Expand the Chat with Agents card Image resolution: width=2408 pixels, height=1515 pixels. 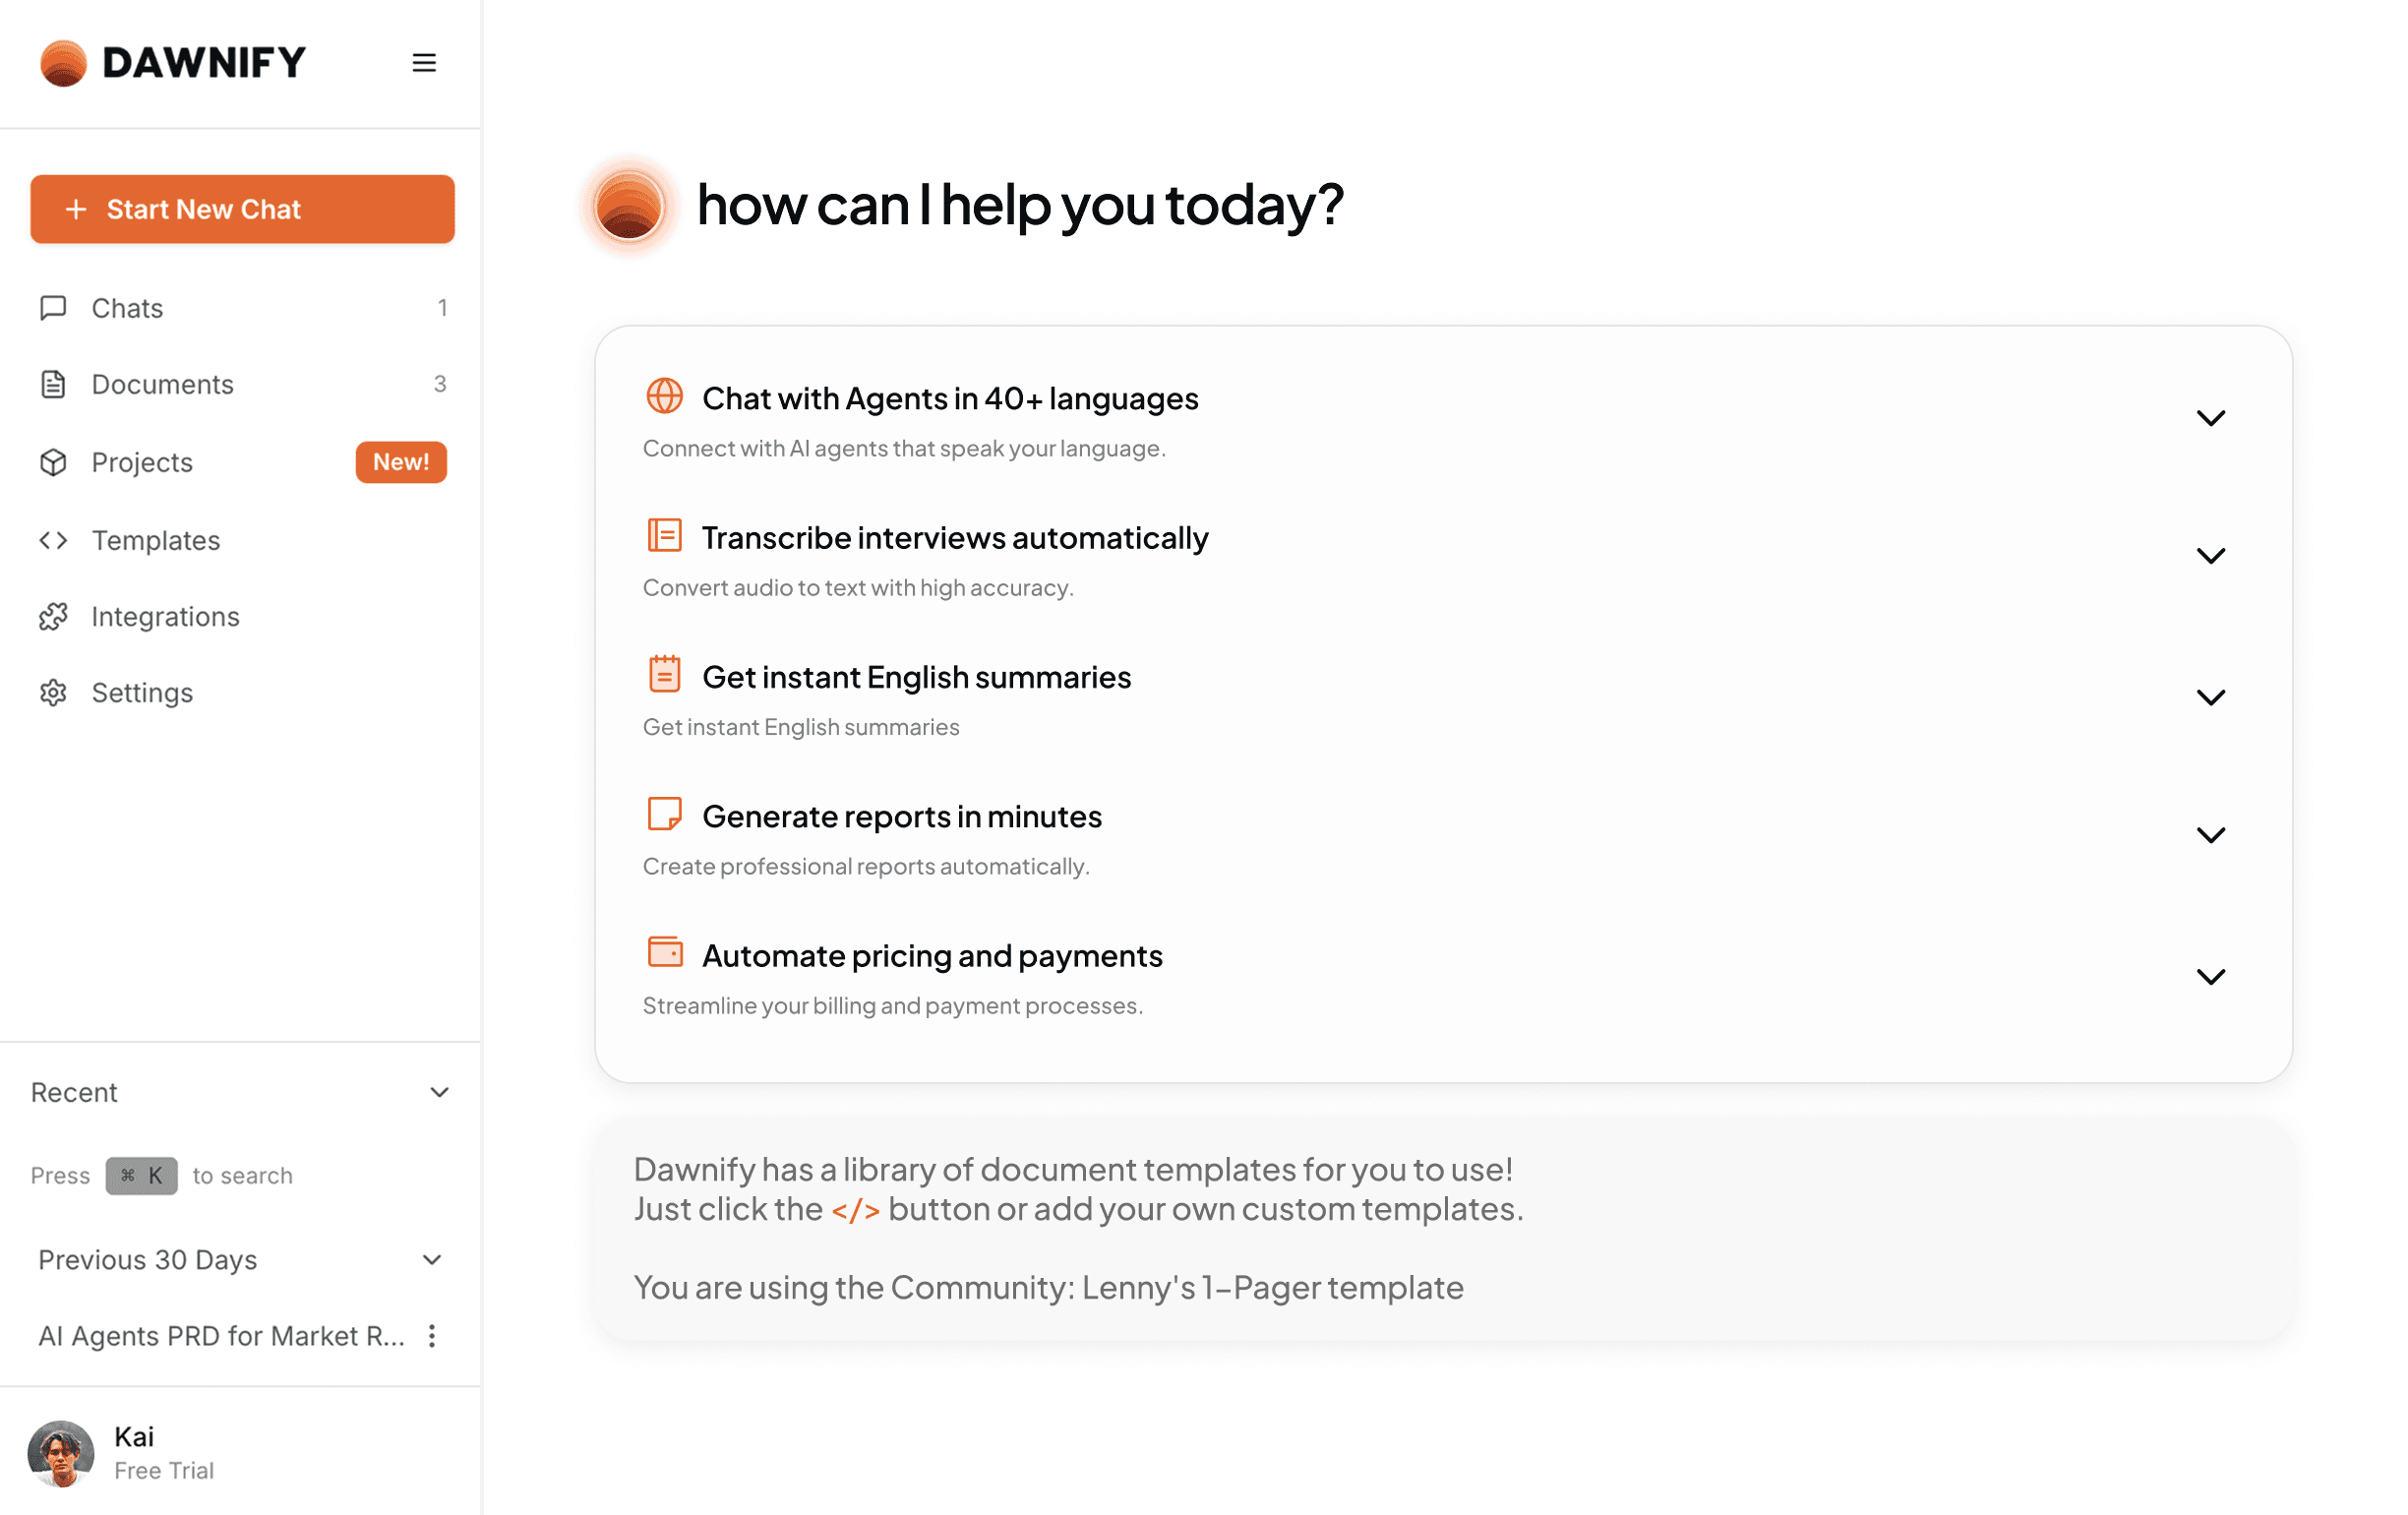pos(2211,417)
